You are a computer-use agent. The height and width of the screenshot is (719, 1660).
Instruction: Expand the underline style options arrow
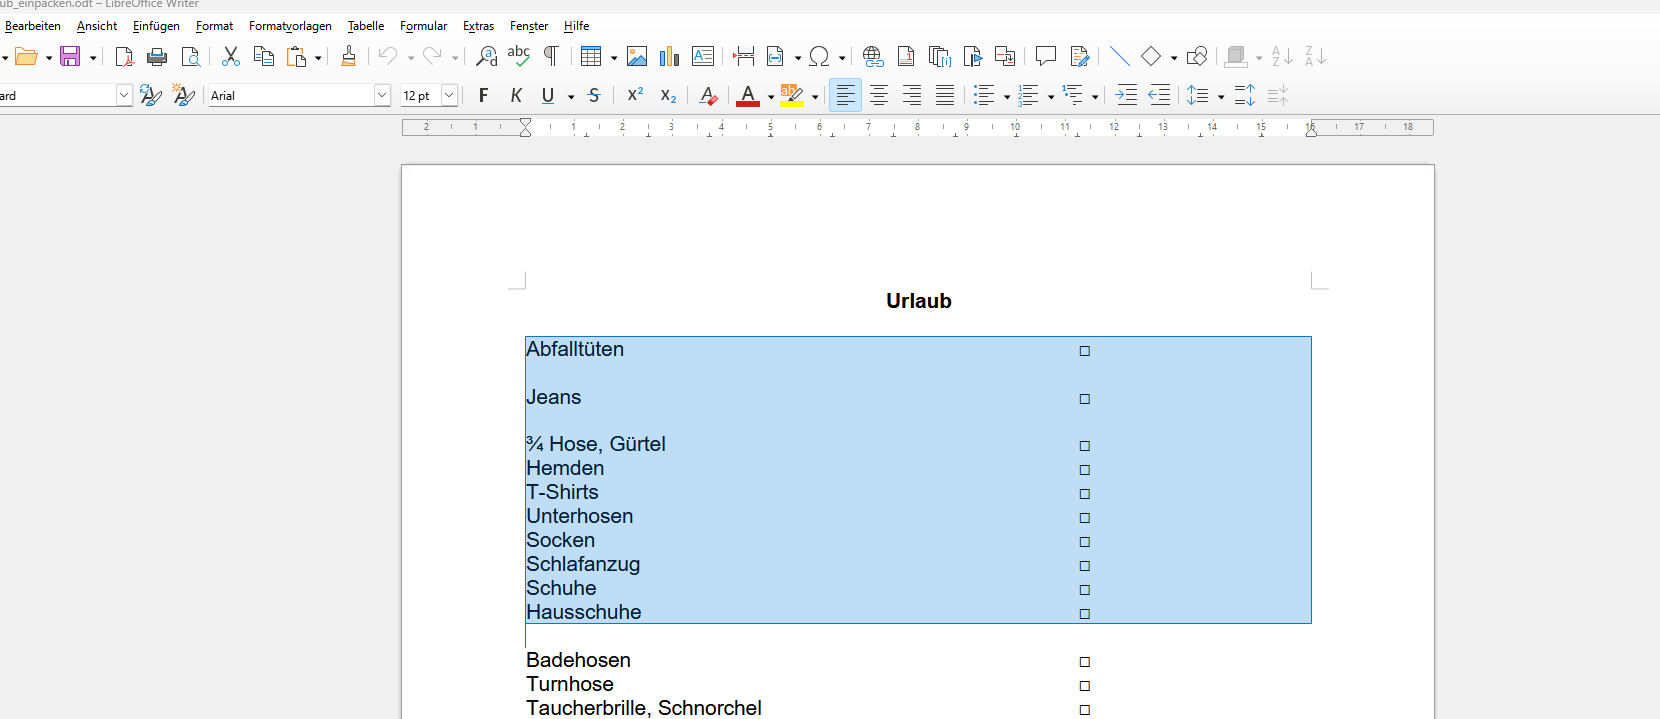pyautogui.click(x=571, y=97)
